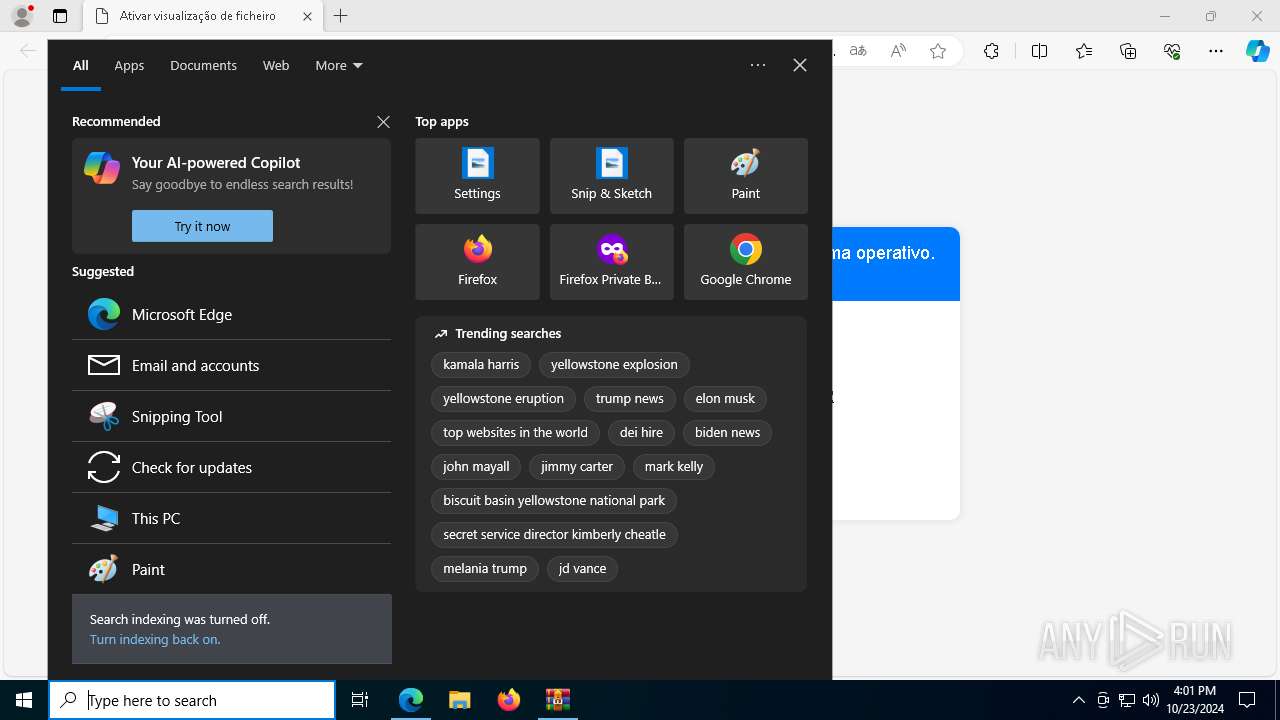Switch to Web search tab
1280x720 pixels.
click(276, 65)
